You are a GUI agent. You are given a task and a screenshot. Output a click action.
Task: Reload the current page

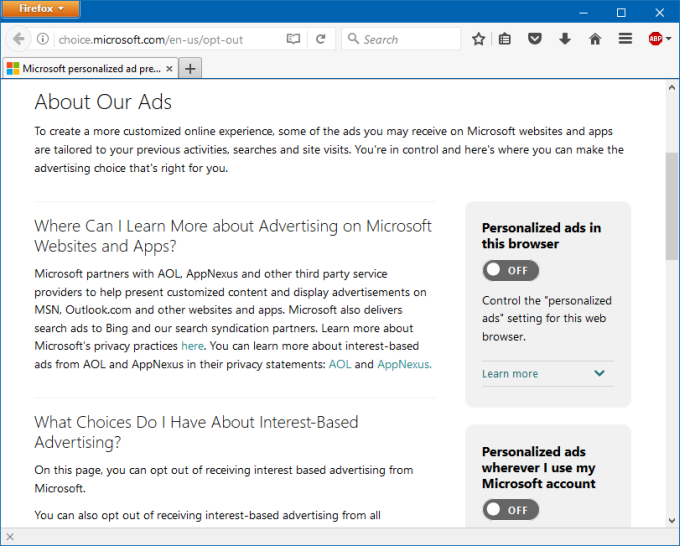(320, 39)
